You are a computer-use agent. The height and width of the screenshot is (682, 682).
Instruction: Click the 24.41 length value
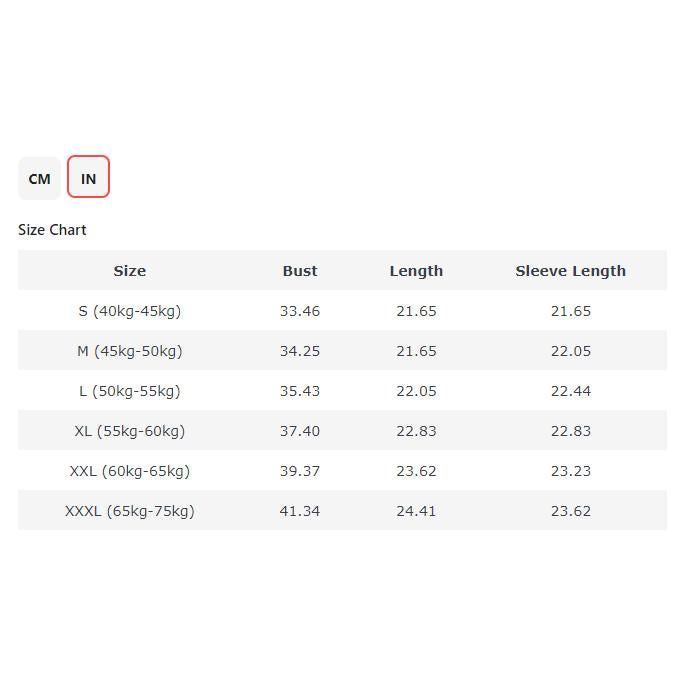coord(416,511)
